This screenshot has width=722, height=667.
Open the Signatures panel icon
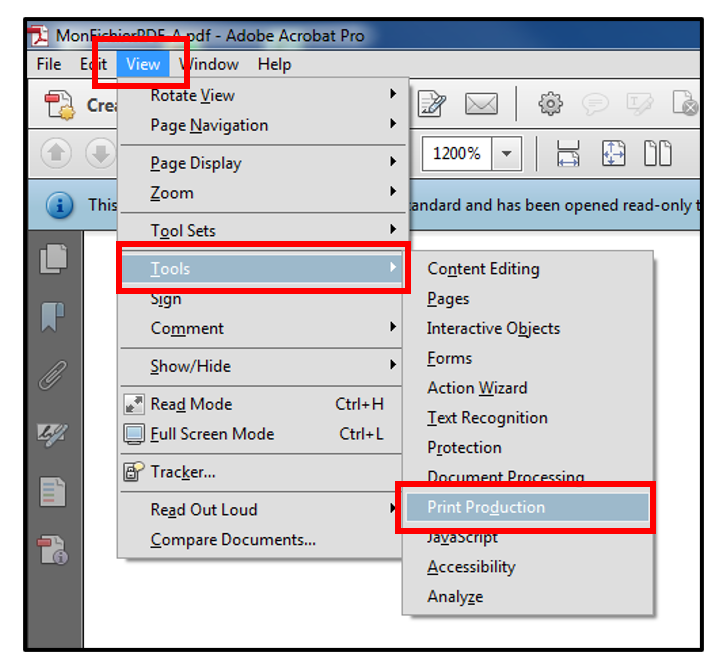pos(54,433)
